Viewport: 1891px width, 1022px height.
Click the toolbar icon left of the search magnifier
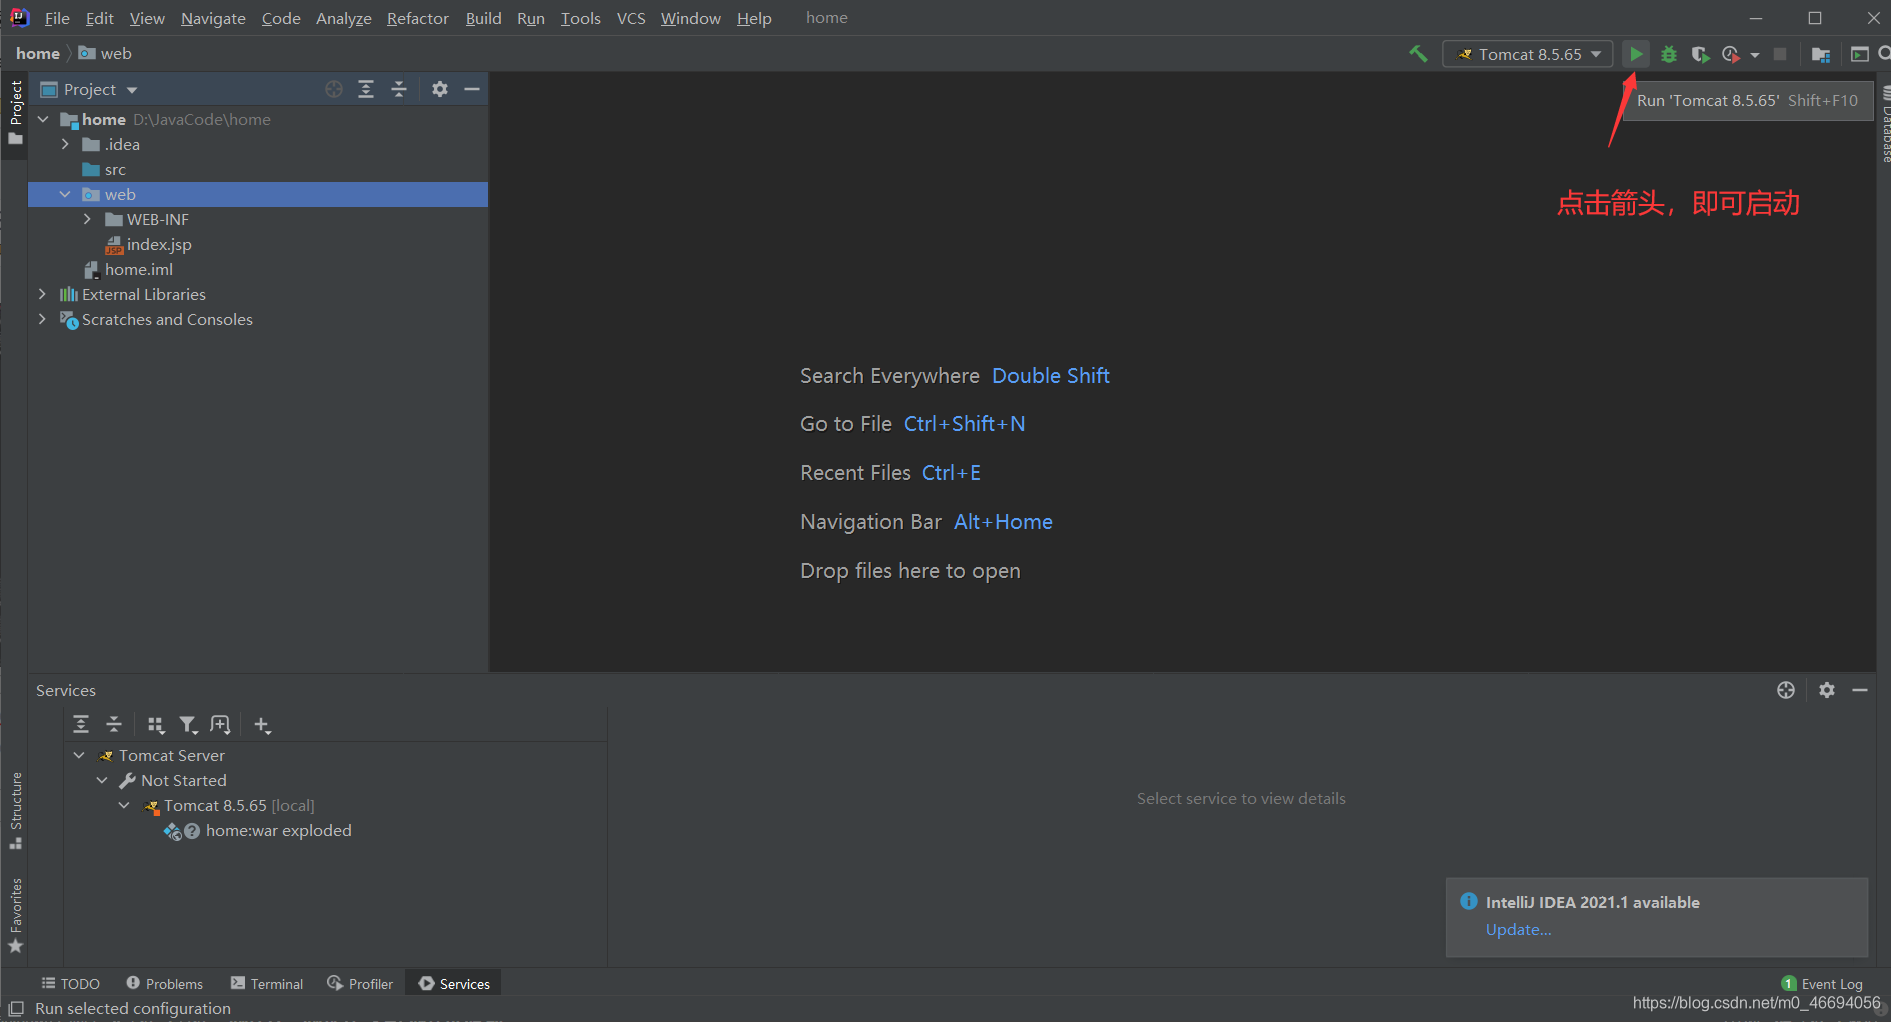click(x=1860, y=54)
